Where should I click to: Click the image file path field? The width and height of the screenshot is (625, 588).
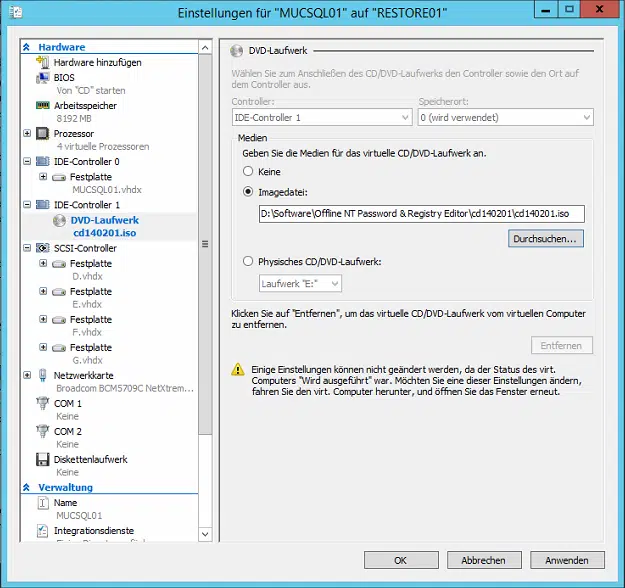click(x=415, y=213)
